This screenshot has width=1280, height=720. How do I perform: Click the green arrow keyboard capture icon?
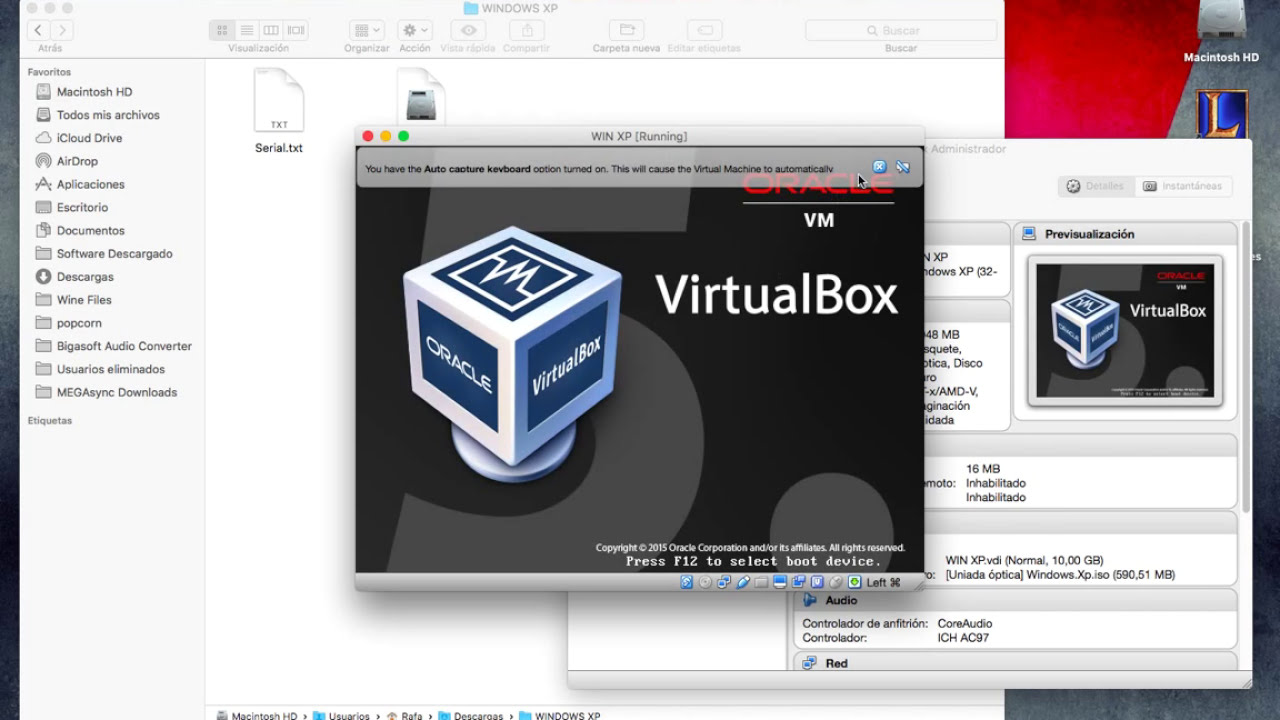[855, 582]
